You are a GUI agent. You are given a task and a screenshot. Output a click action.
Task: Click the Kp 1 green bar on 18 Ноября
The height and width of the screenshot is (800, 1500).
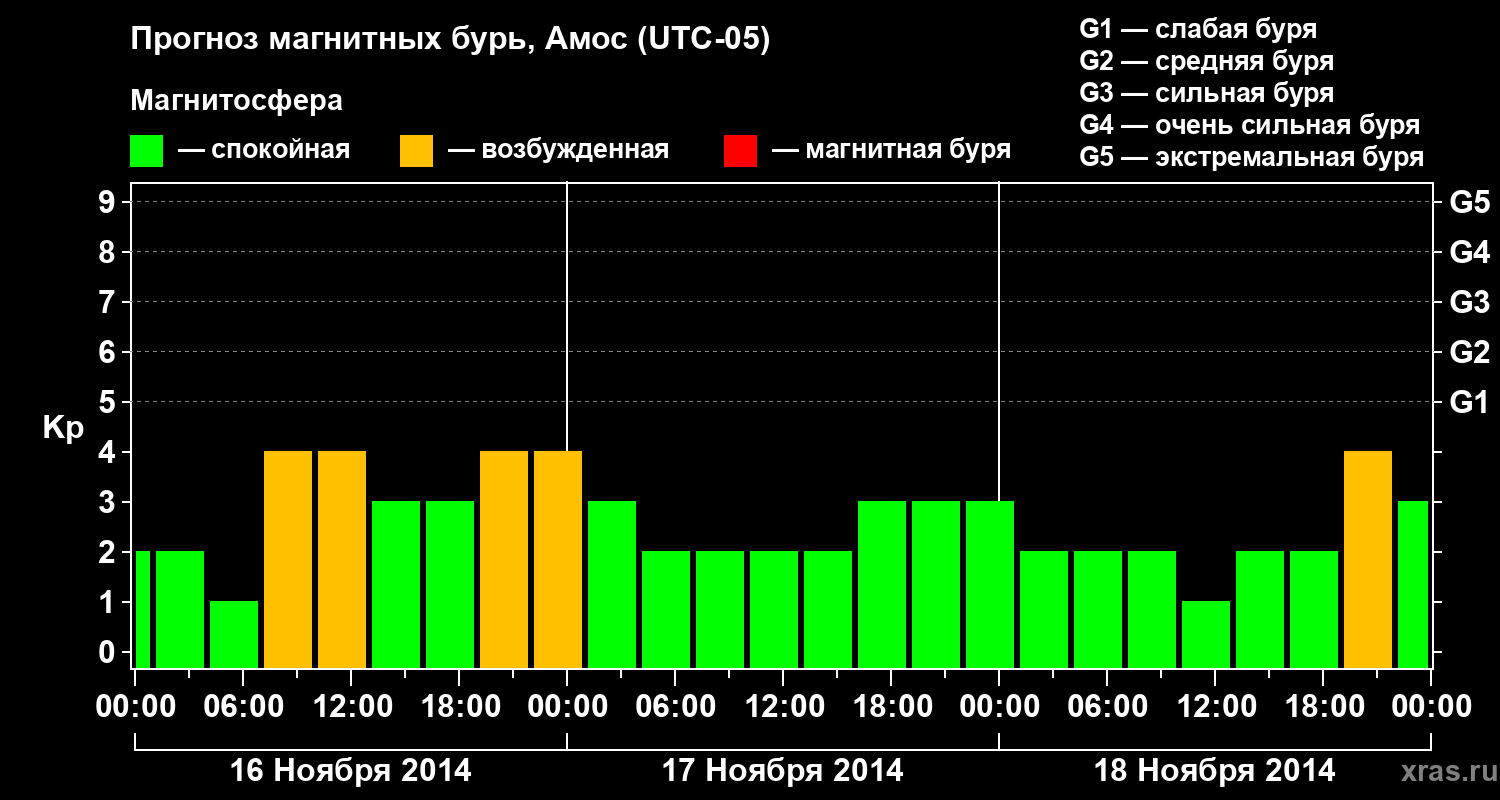pyautogui.click(x=1206, y=634)
